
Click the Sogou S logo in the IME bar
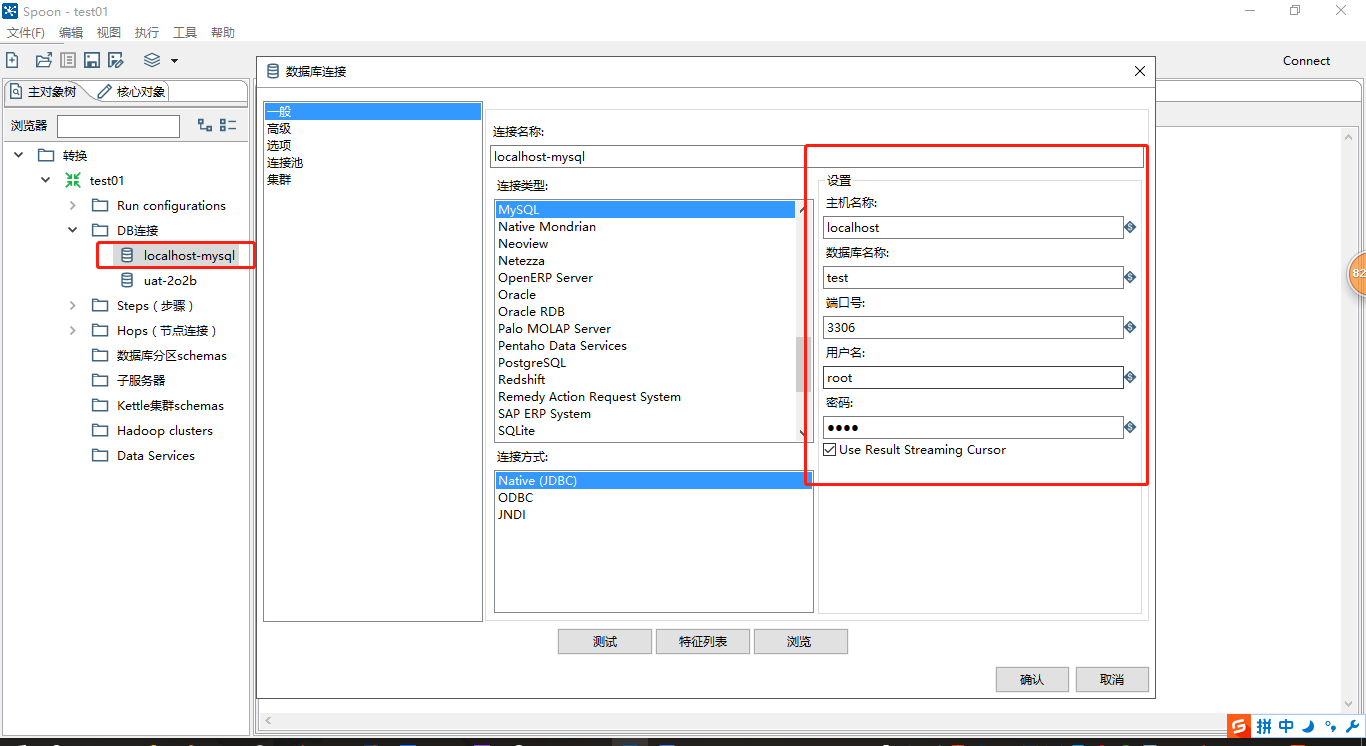1239,726
